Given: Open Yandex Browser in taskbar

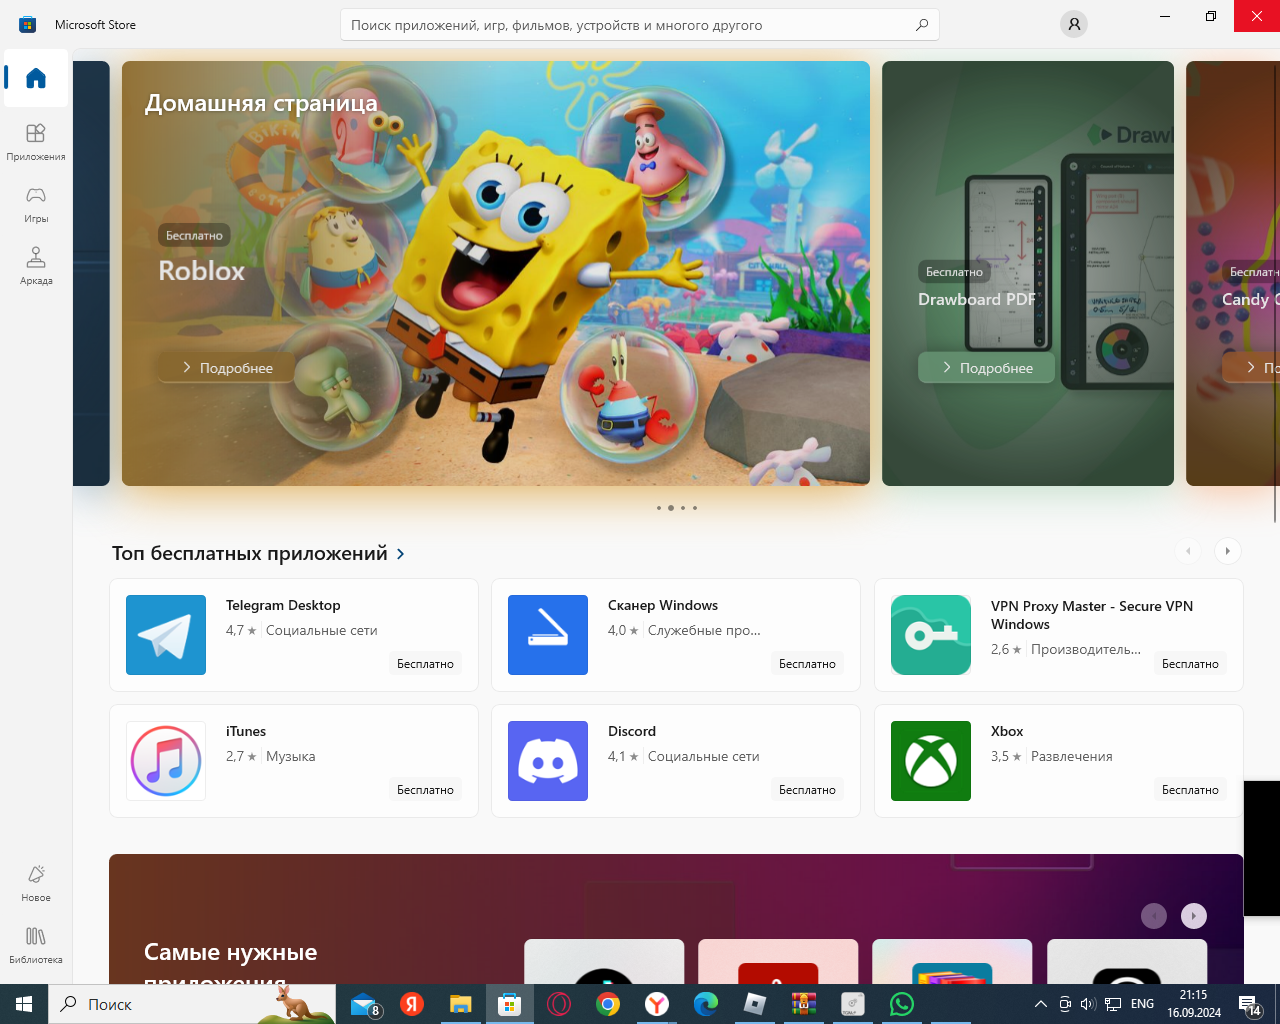Looking at the screenshot, I should pos(656,1004).
